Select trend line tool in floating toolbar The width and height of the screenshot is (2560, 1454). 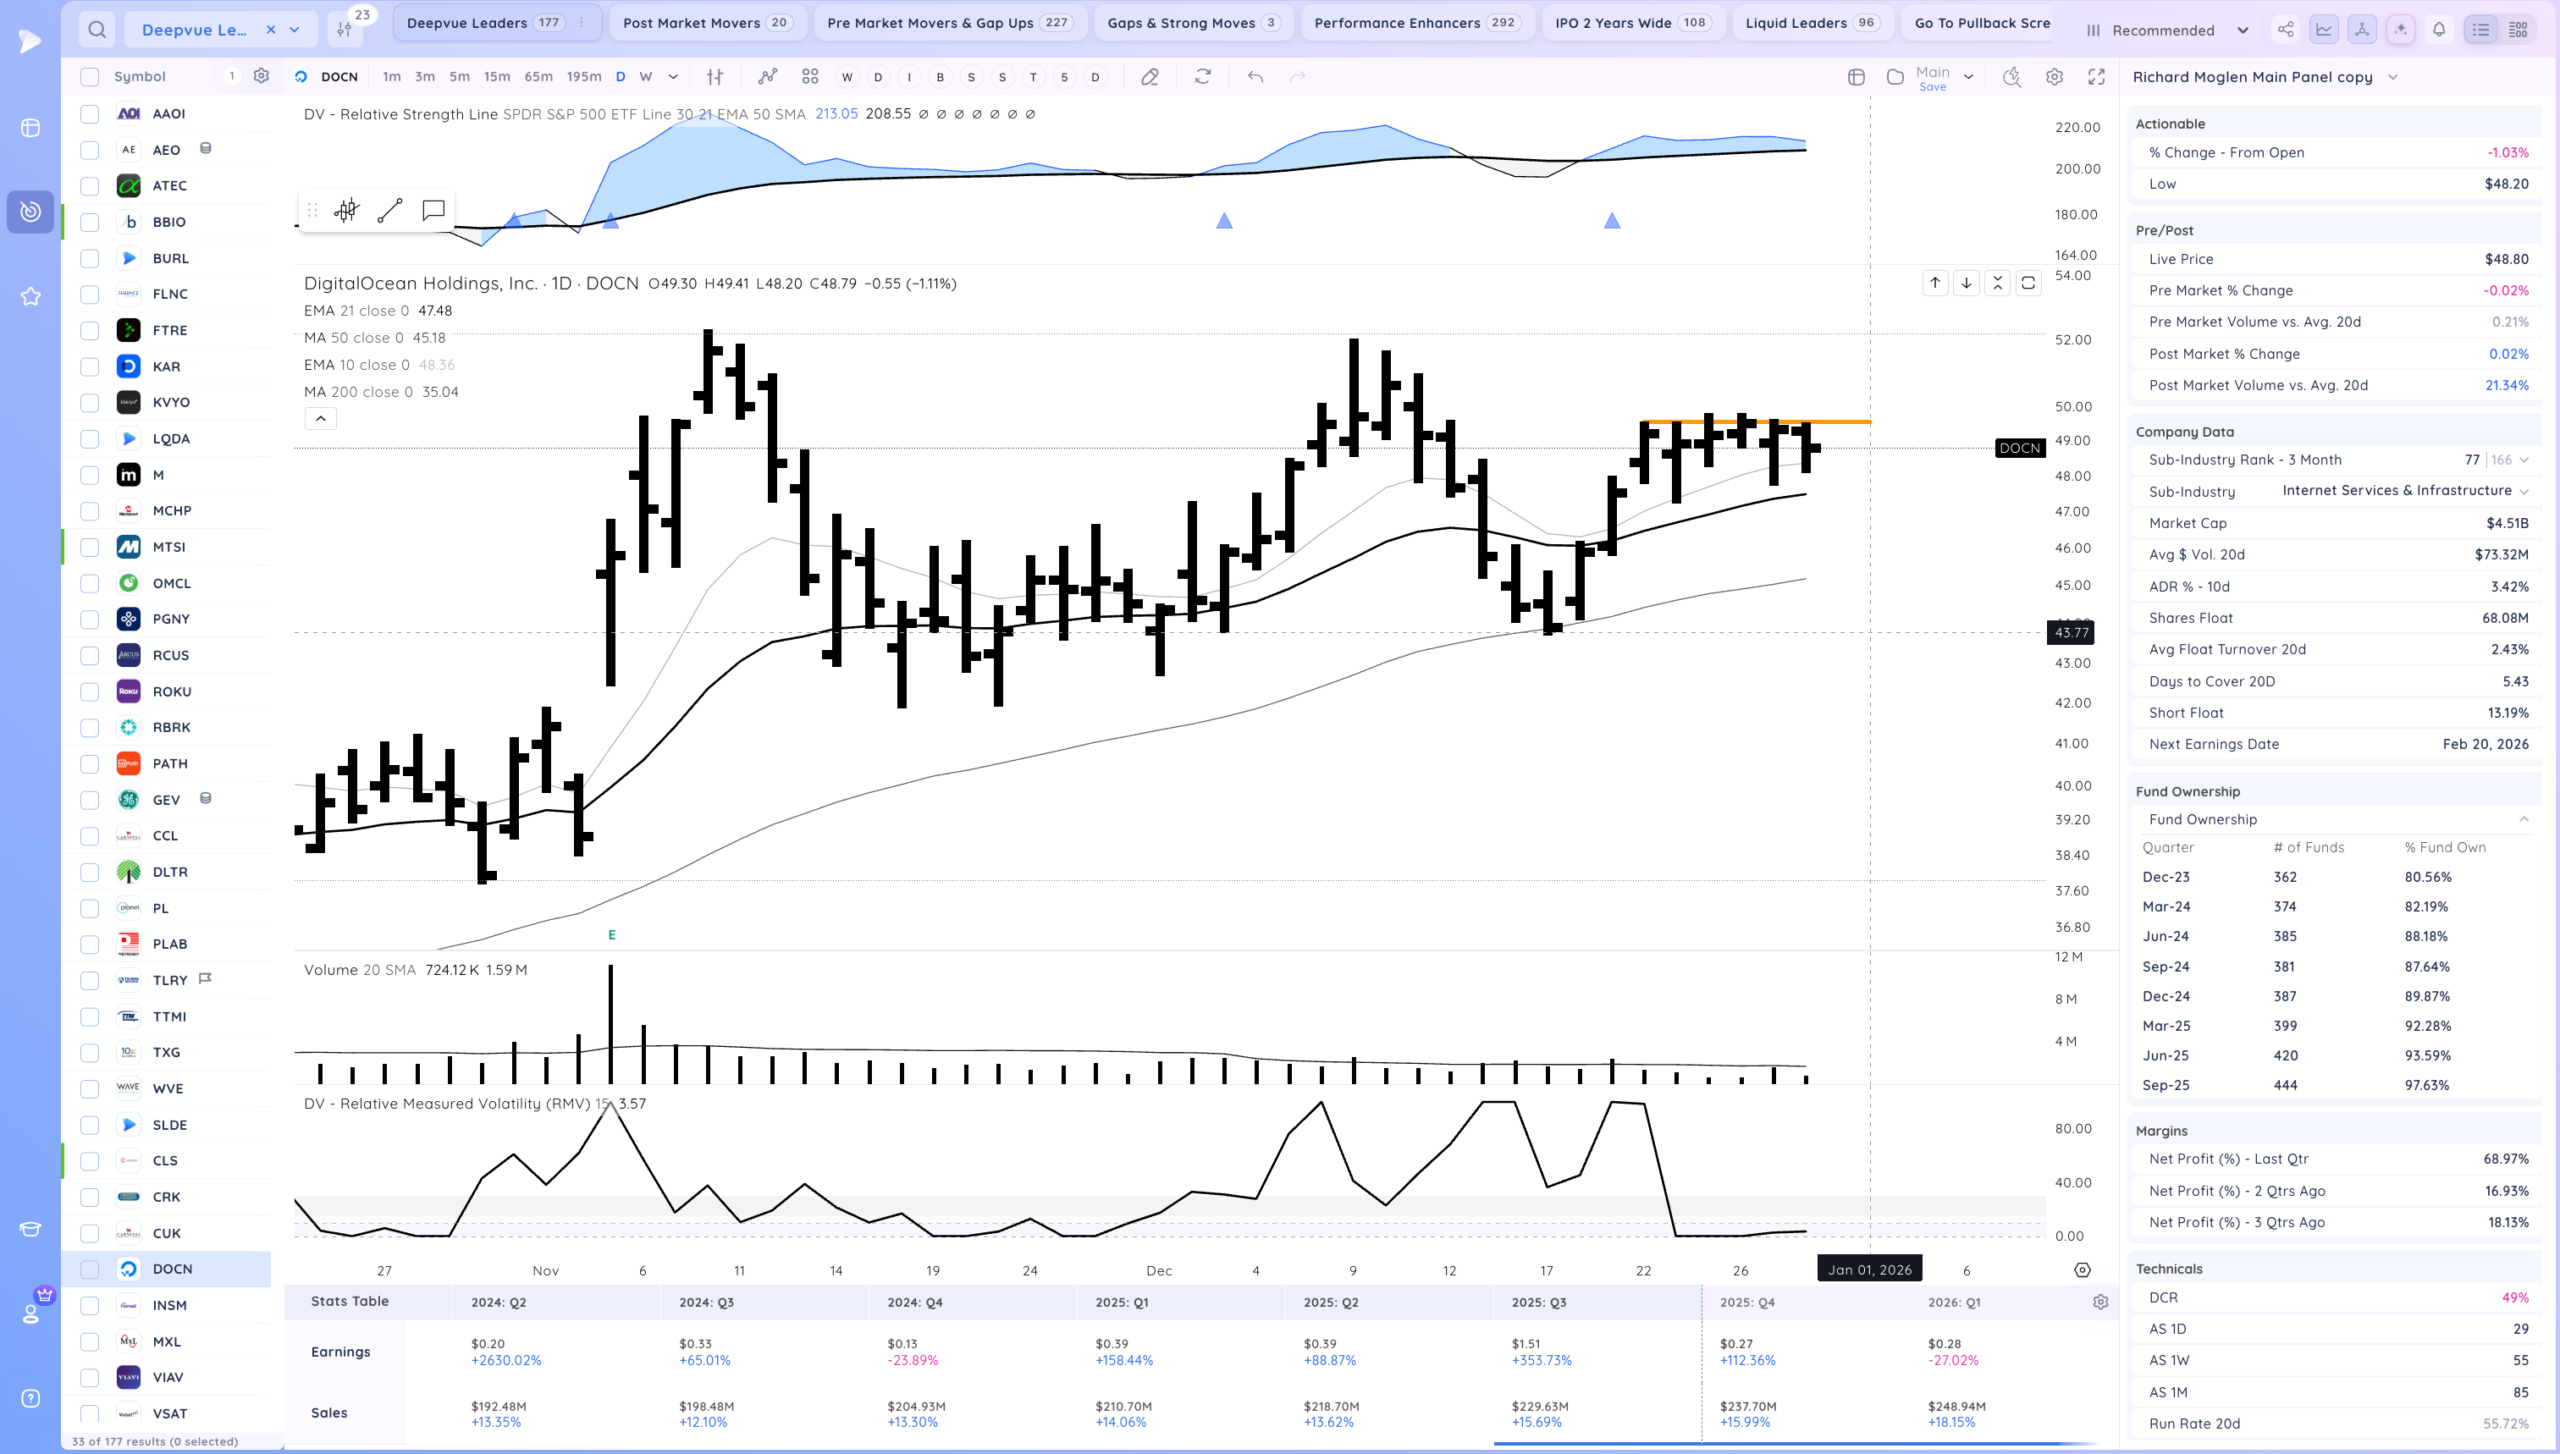(x=390, y=210)
